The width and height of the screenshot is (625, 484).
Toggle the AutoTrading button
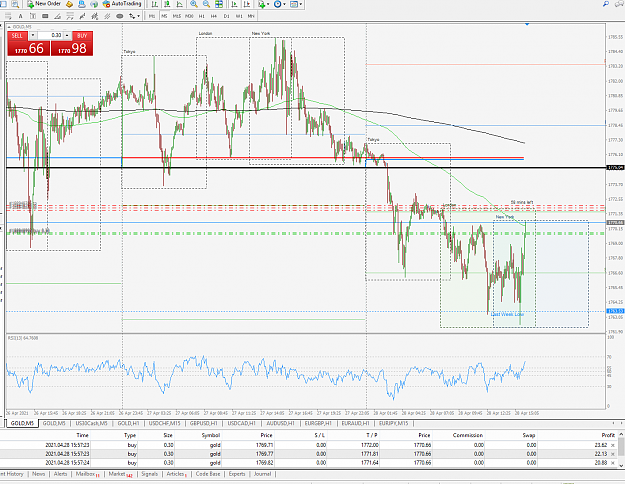(x=122, y=4)
